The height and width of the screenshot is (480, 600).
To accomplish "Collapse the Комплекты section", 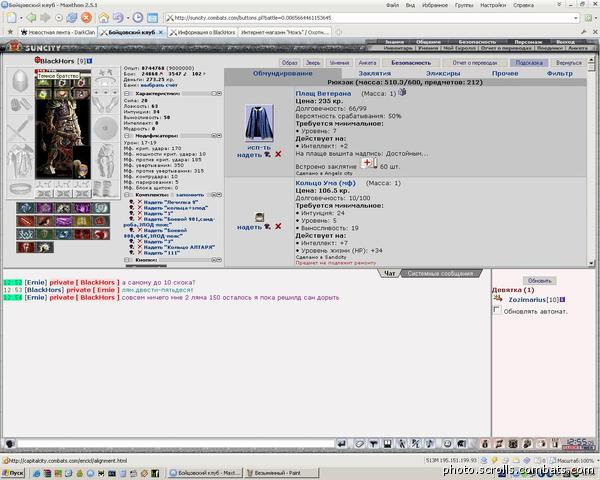I will tap(127, 195).
